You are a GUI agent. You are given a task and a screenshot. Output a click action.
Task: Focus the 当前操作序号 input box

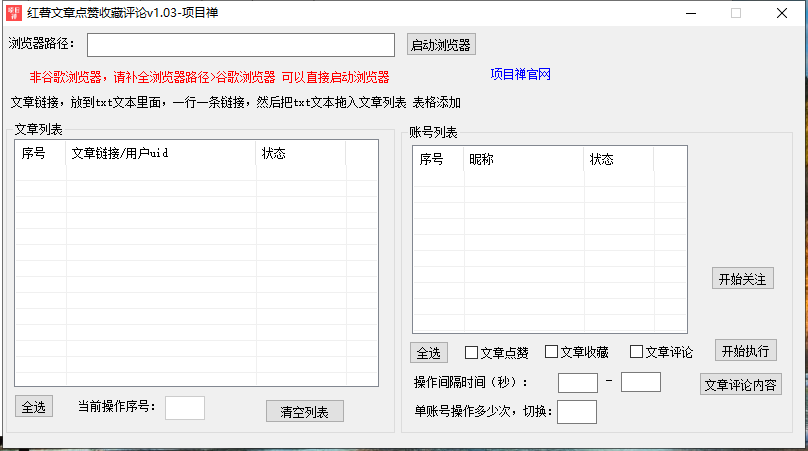point(185,407)
